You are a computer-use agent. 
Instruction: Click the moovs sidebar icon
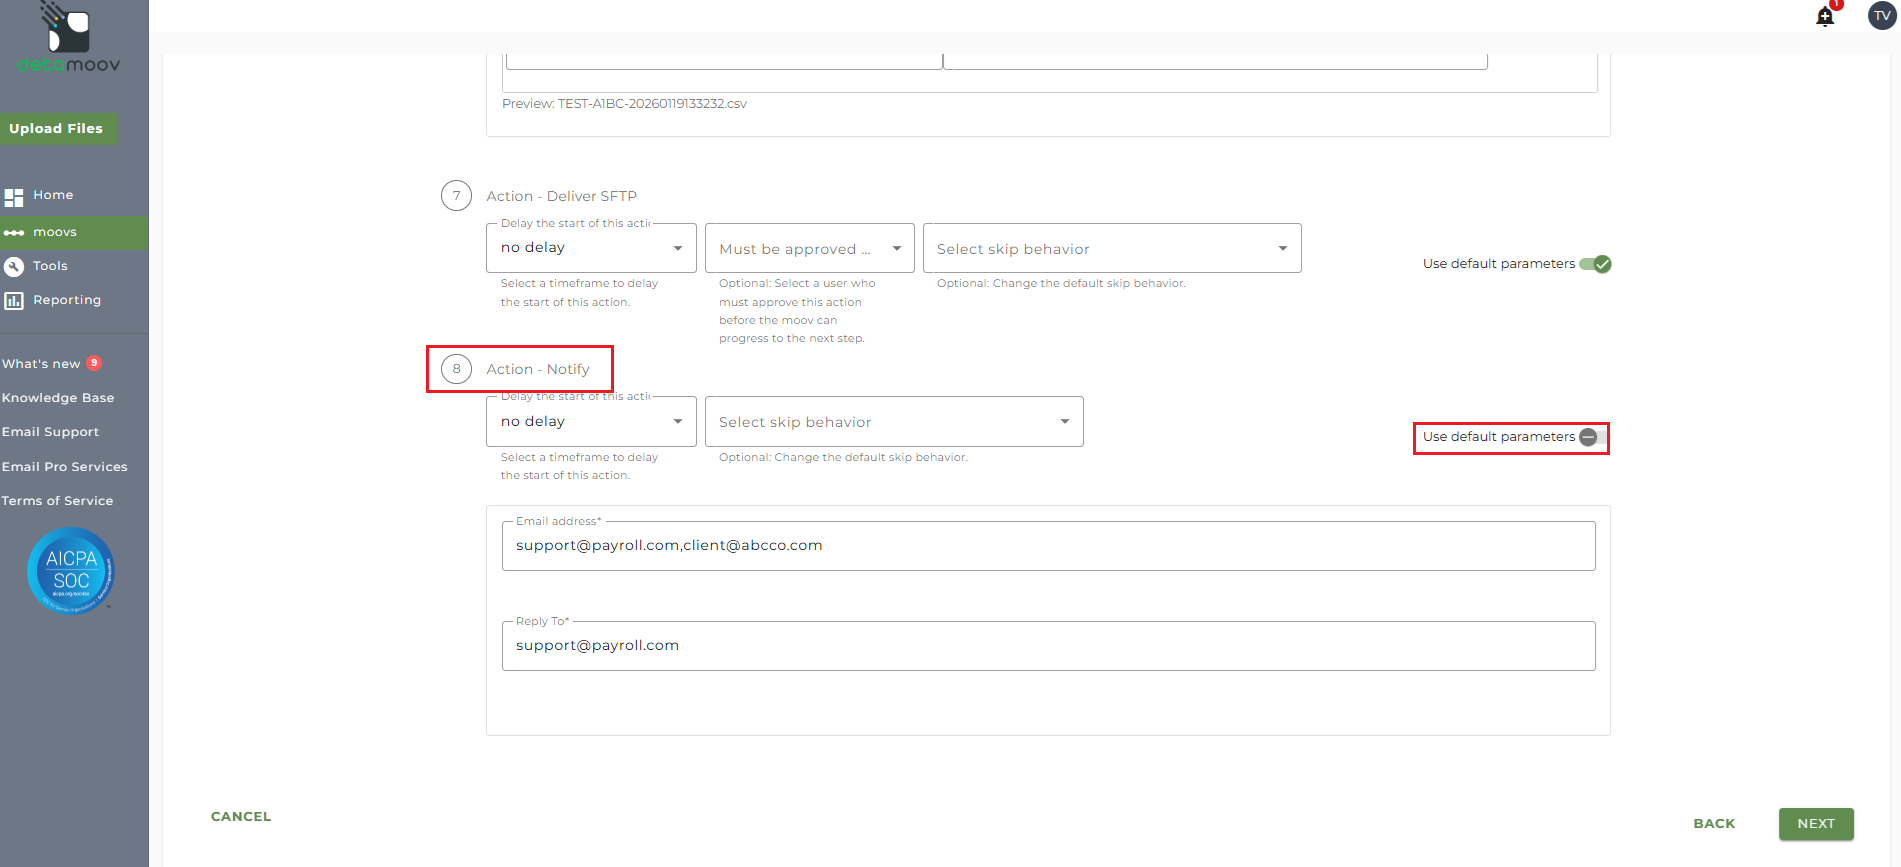pyautogui.click(x=14, y=232)
